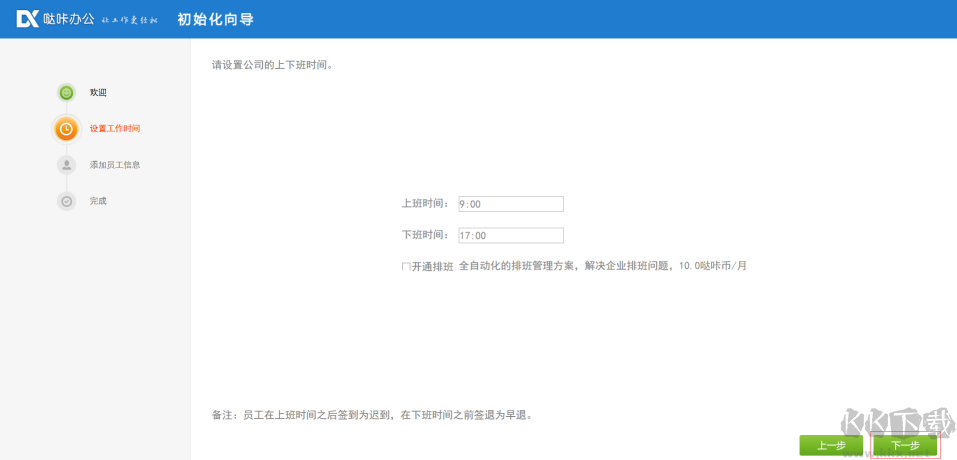Open the 欢迎 wizard step label
Screen dimensions: 957x460
[98, 93]
